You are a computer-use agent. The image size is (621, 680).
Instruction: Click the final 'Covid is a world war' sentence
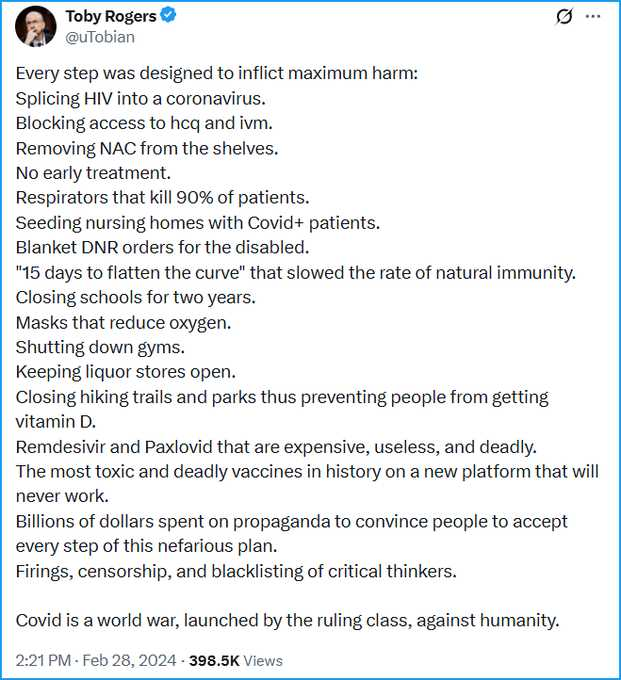point(288,621)
